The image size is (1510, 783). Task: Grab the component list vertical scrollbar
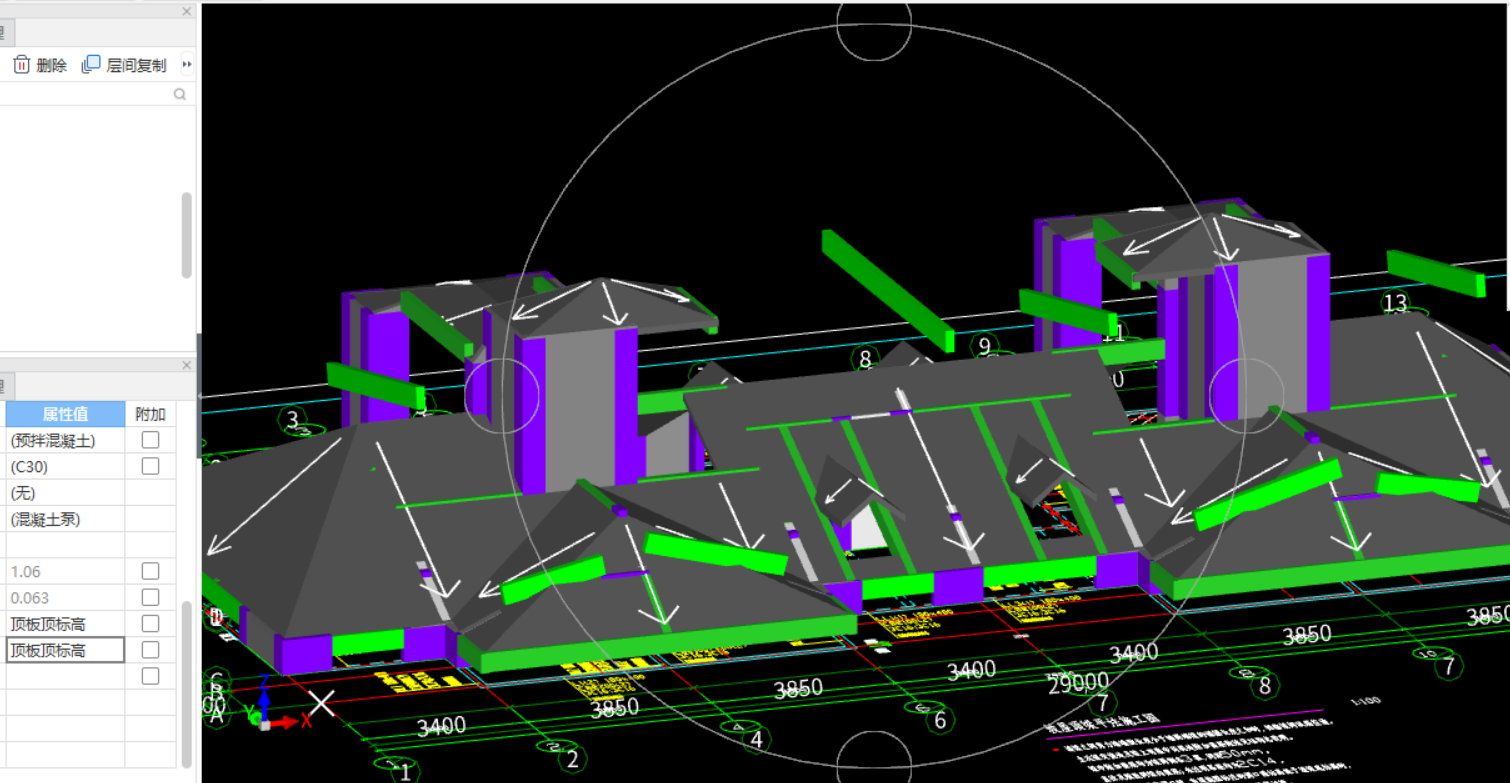[186, 235]
